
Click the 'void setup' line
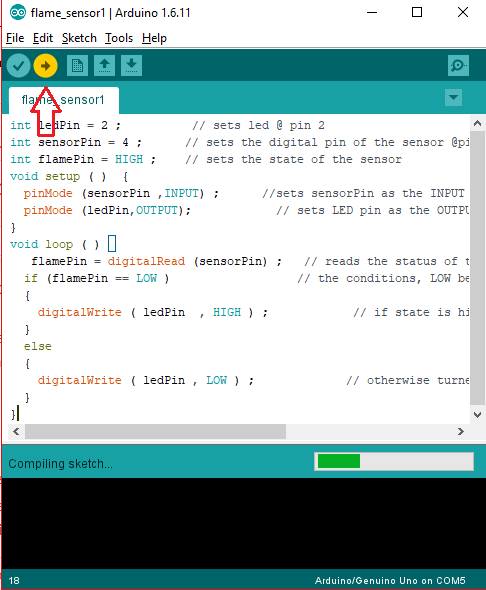[69, 176]
